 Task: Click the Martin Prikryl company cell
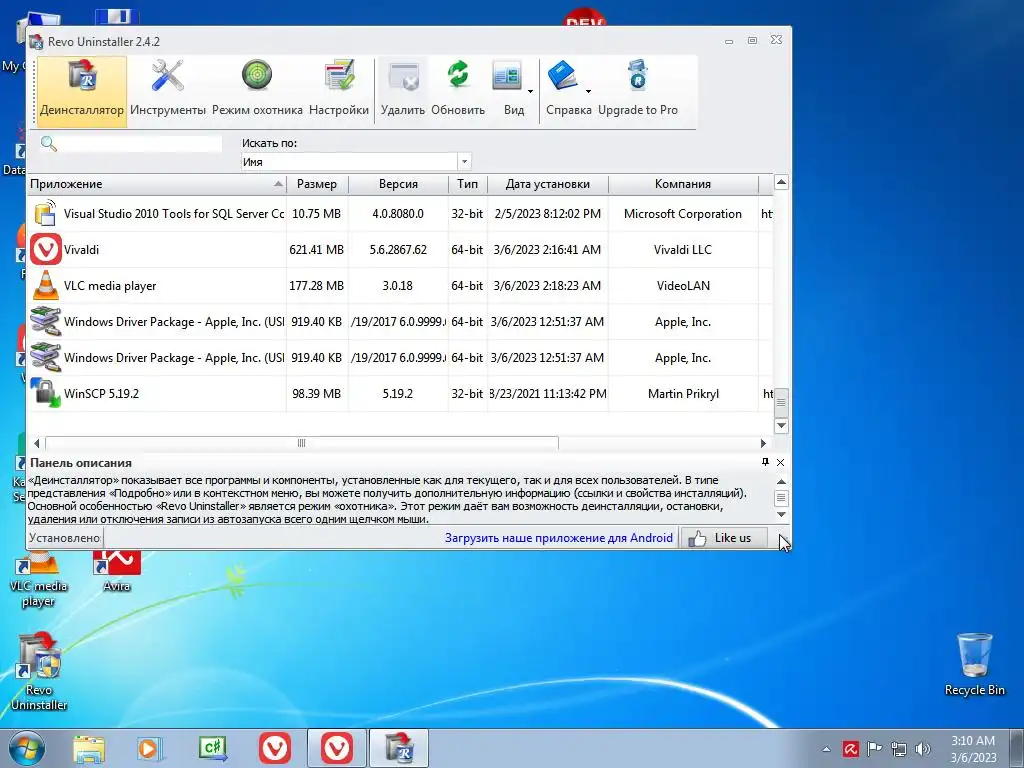tap(683, 394)
